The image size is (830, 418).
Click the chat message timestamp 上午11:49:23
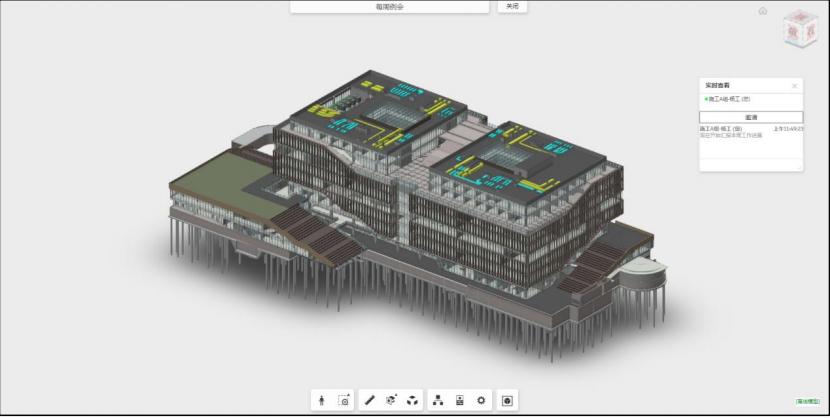[788, 129]
